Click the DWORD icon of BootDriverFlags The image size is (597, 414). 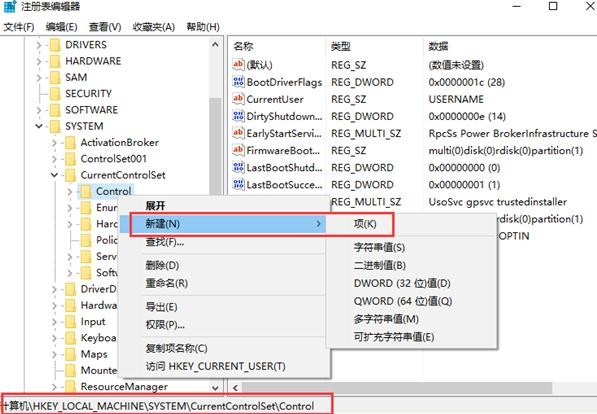(x=238, y=82)
